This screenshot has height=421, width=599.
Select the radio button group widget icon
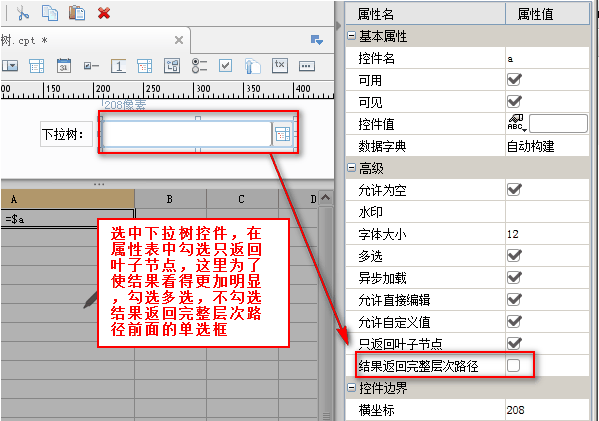[x=199, y=66]
